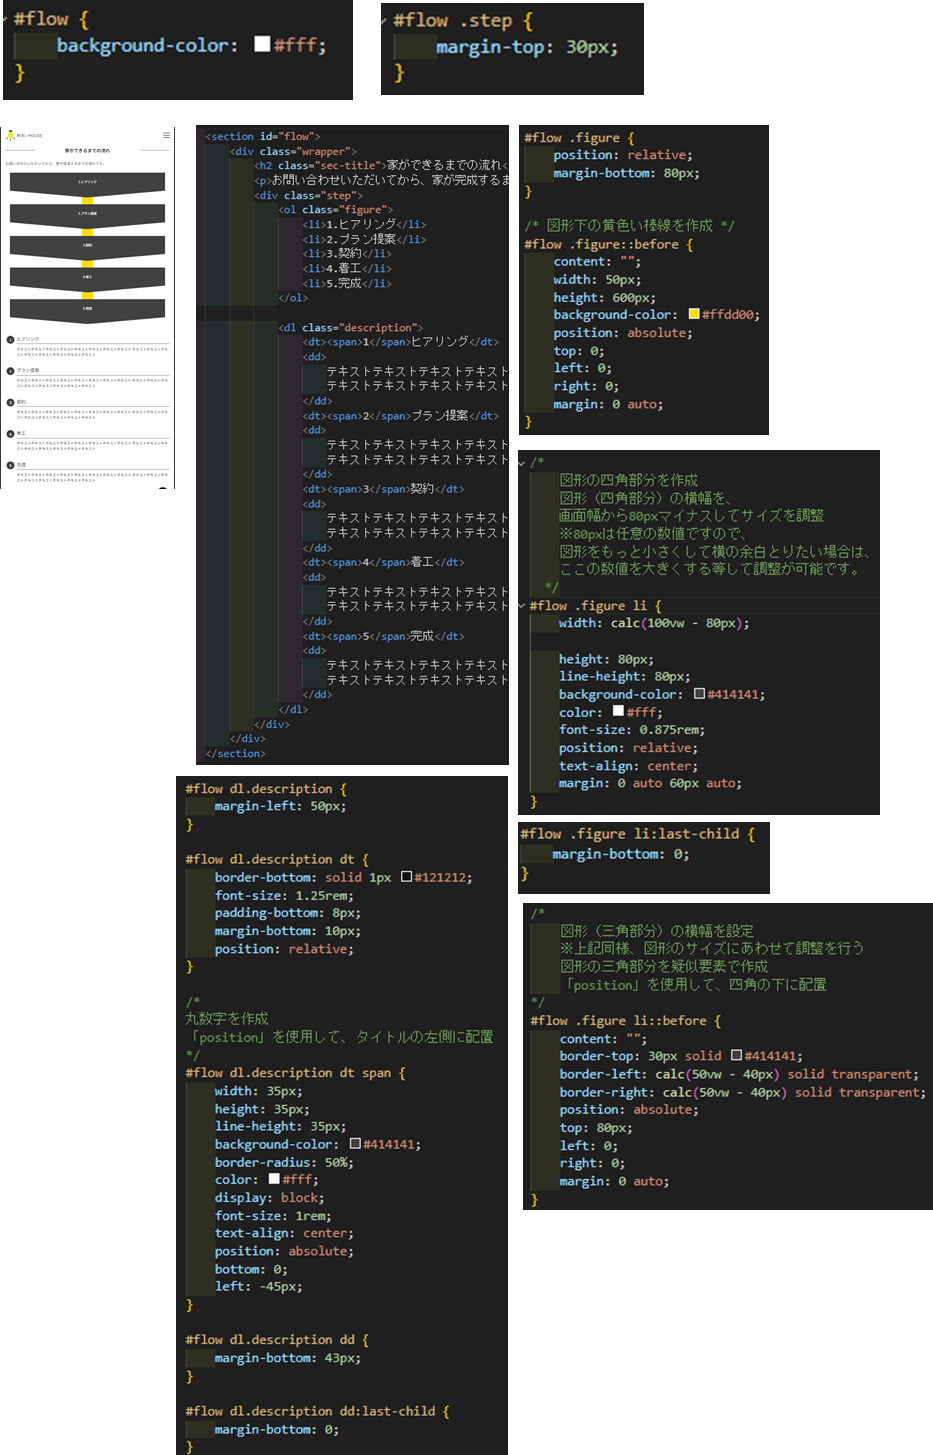Image resolution: width=933 pixels, height=1455 pixels.
Task: Click the numbered circle 1 beside ヒアリング
Action: [x=10, y=339]
